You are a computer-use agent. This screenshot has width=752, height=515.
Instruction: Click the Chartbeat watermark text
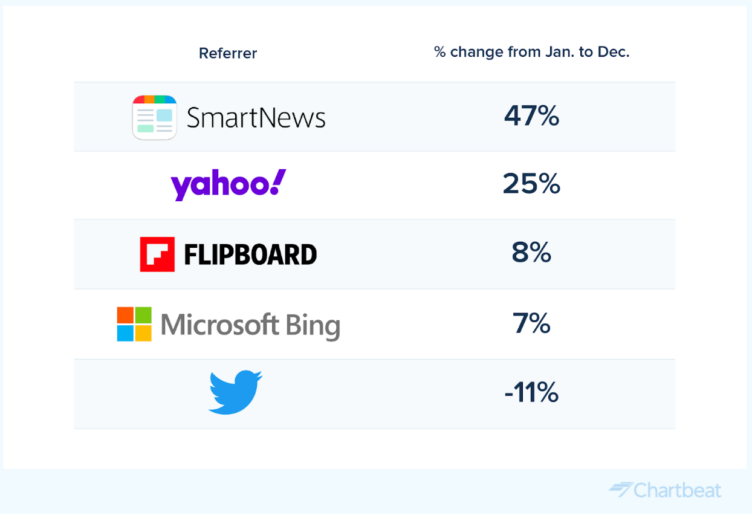pos(682,489)
